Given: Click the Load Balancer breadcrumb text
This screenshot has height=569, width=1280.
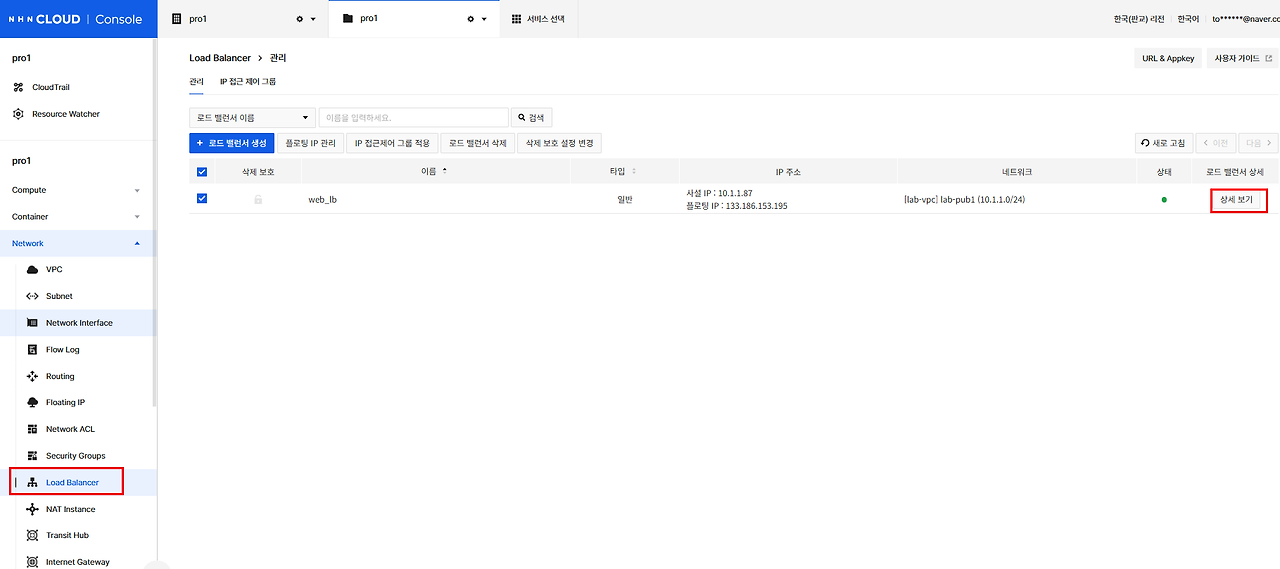Looking at the screenshot, I should [220, 58].
